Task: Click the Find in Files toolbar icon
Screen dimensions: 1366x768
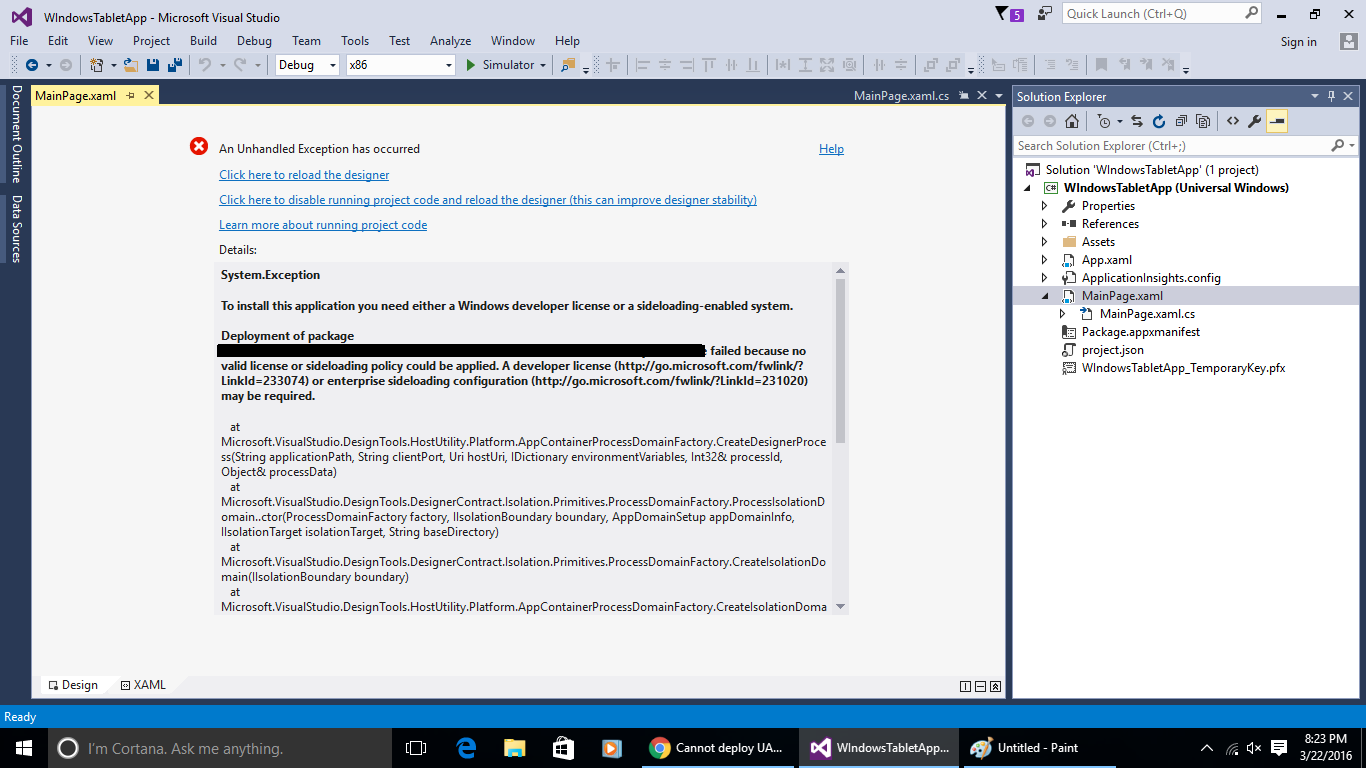Action: pos(568,65)
